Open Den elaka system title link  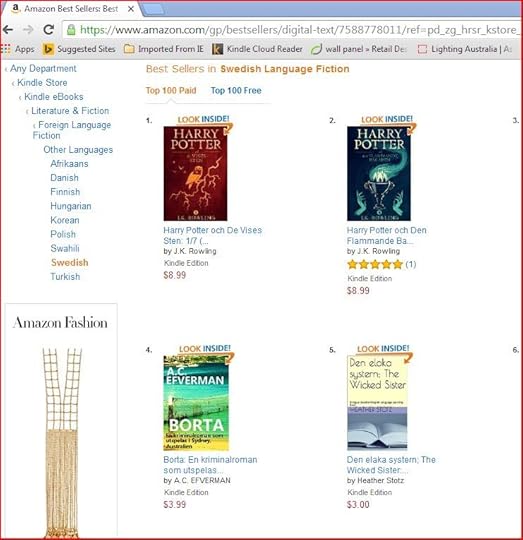point(391,465)
